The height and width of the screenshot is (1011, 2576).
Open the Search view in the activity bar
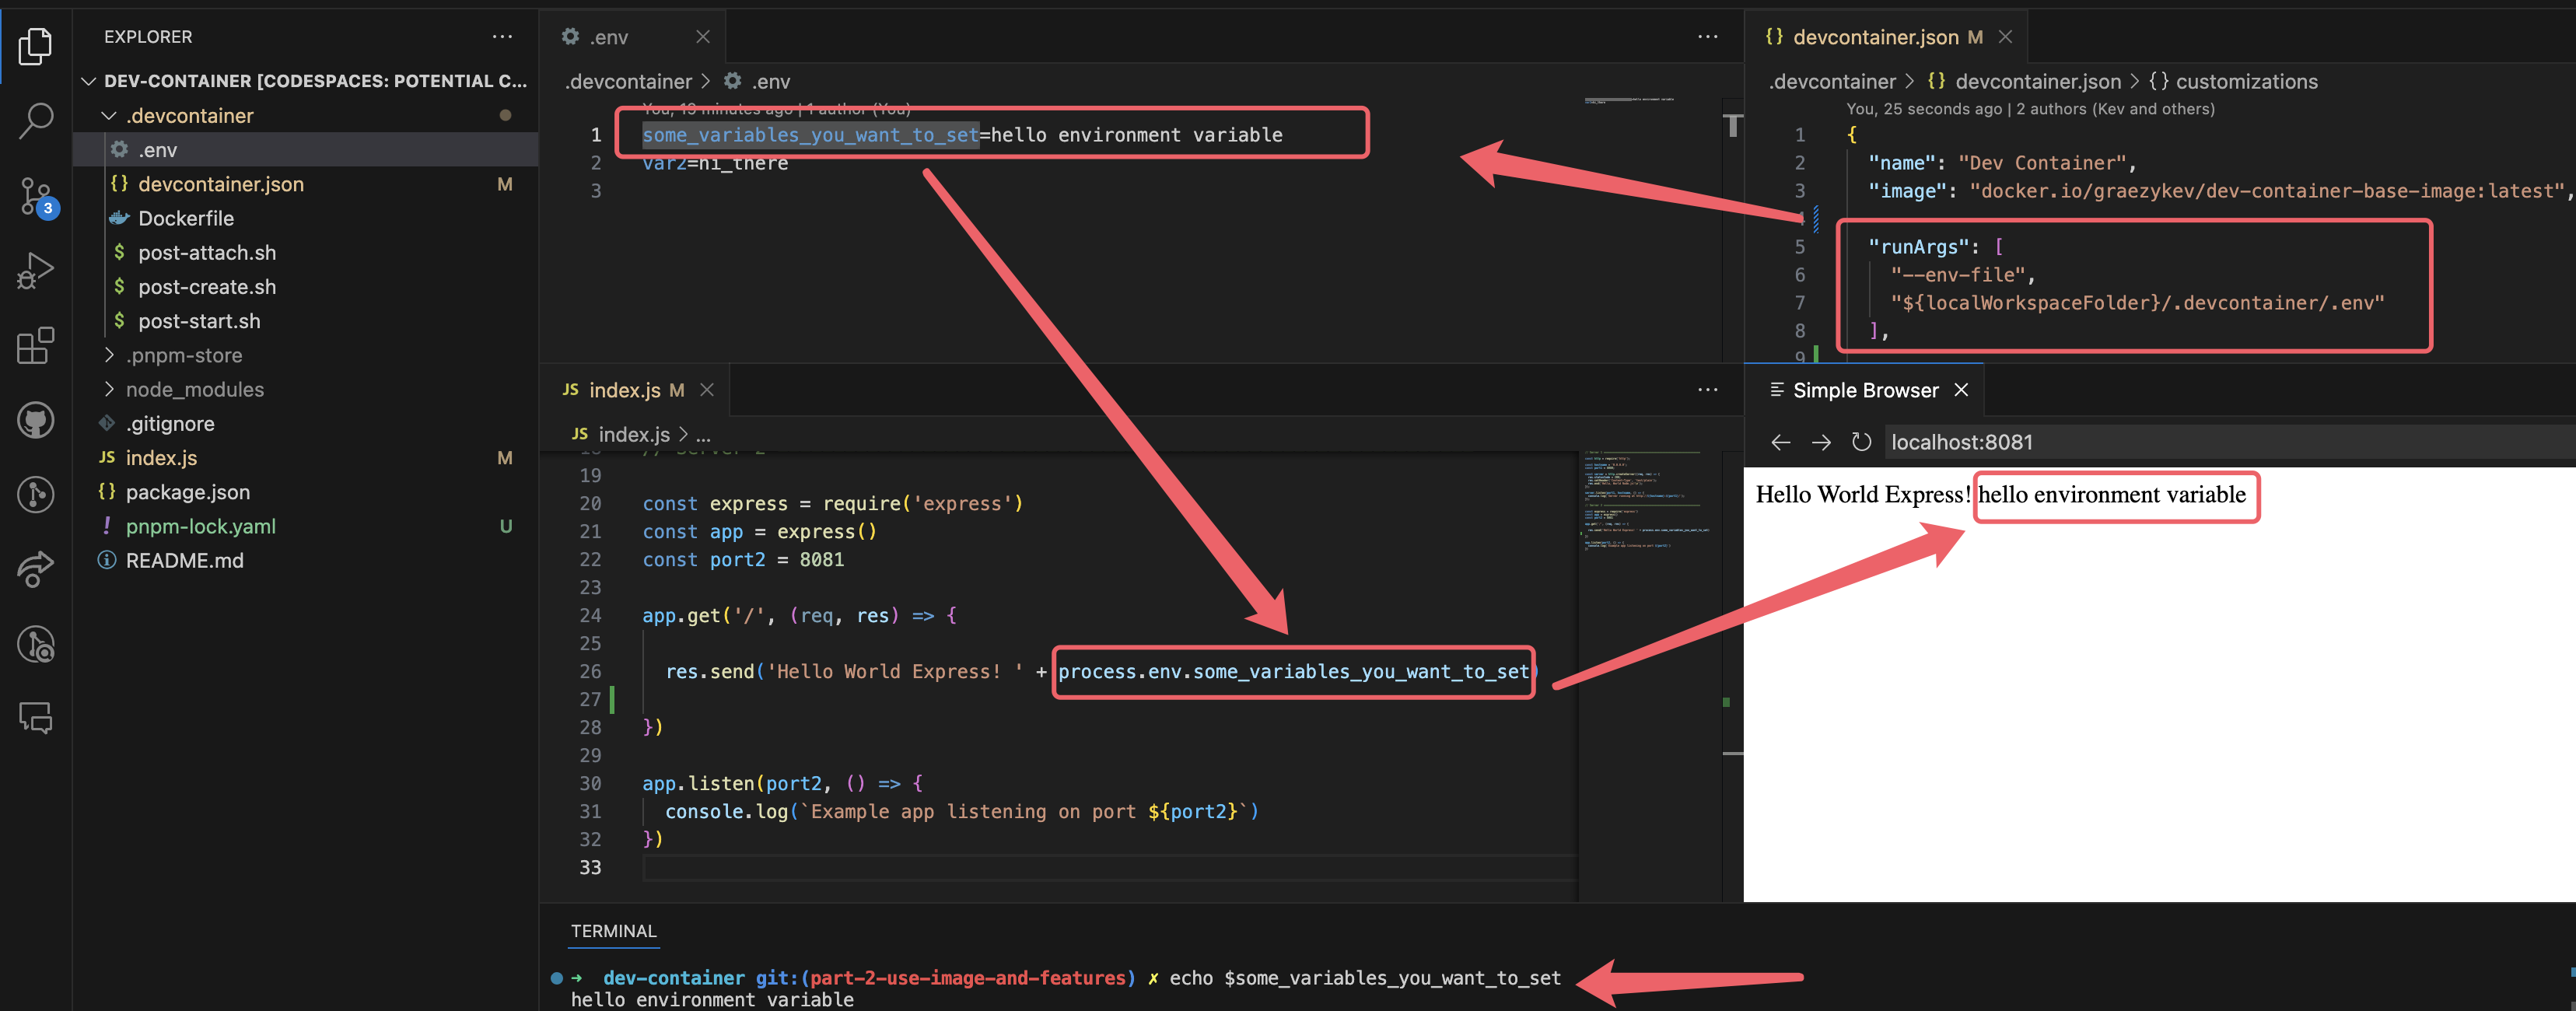point(36,120)
